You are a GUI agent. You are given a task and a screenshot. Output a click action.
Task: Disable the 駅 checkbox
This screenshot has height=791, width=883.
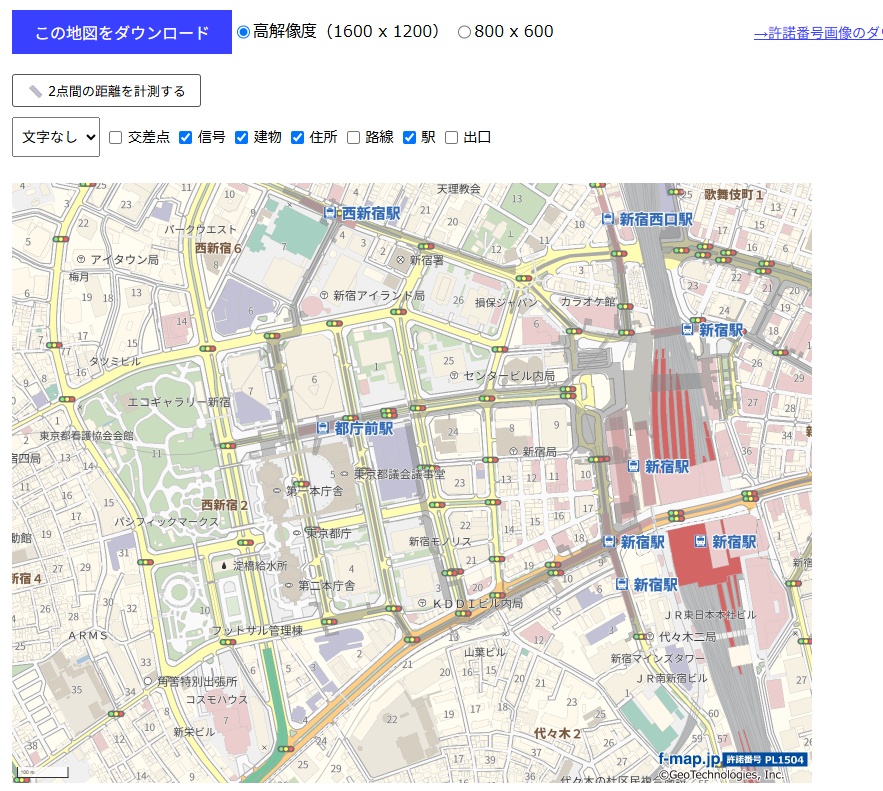[409, 137]
